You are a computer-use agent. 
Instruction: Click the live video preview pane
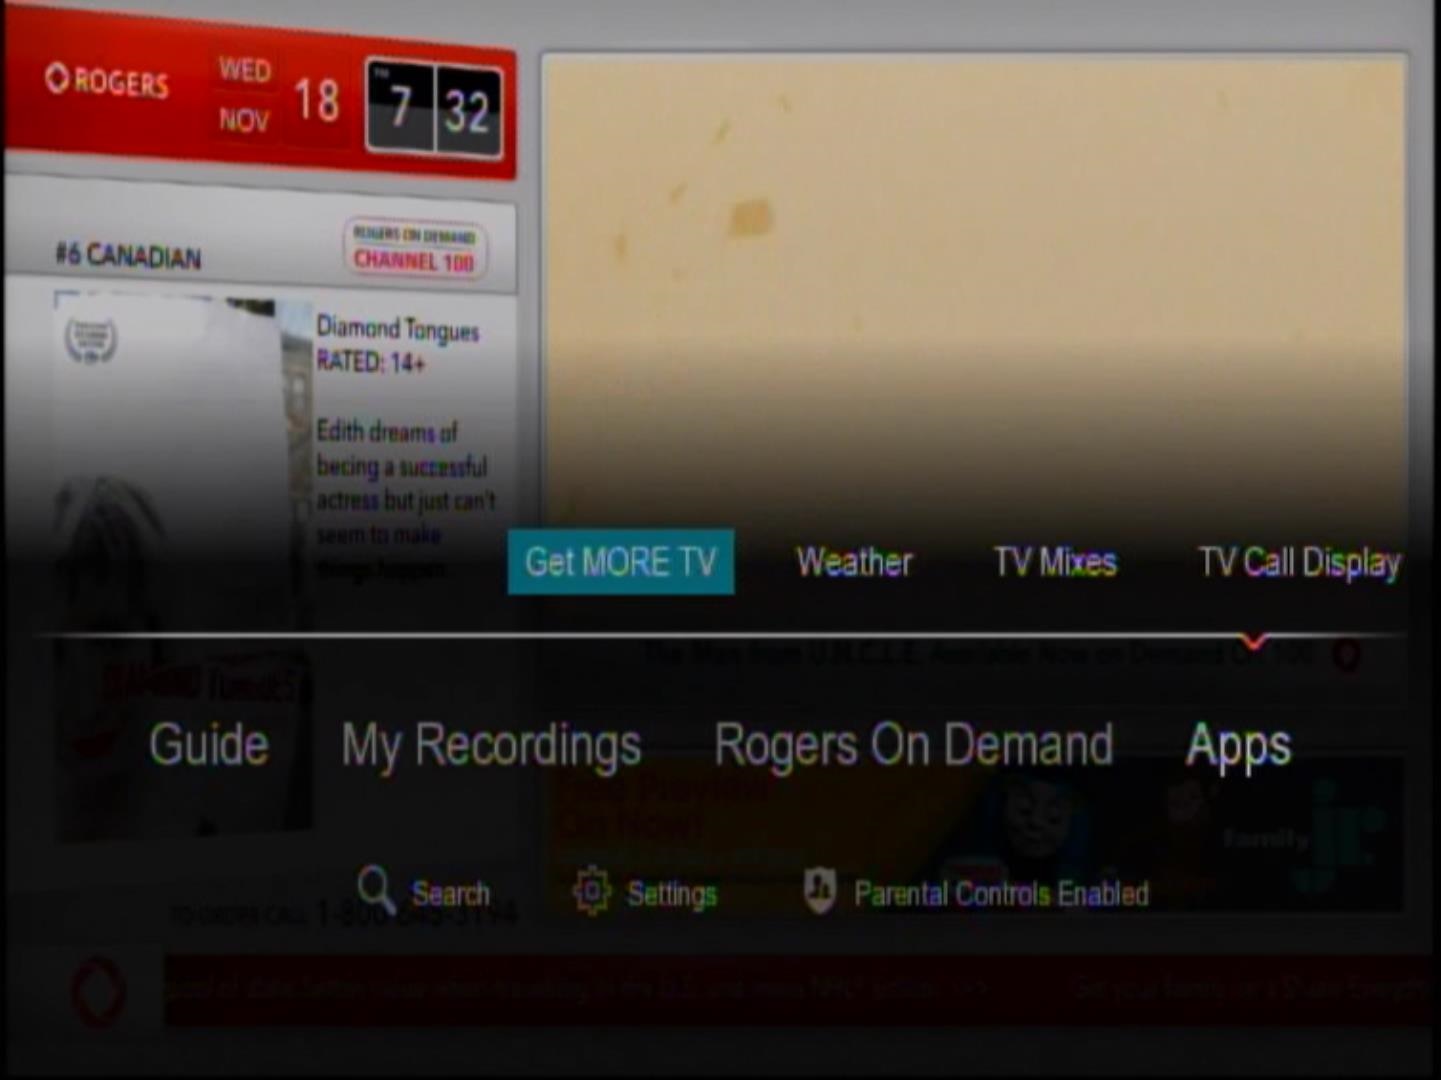[x=974, y=280]
